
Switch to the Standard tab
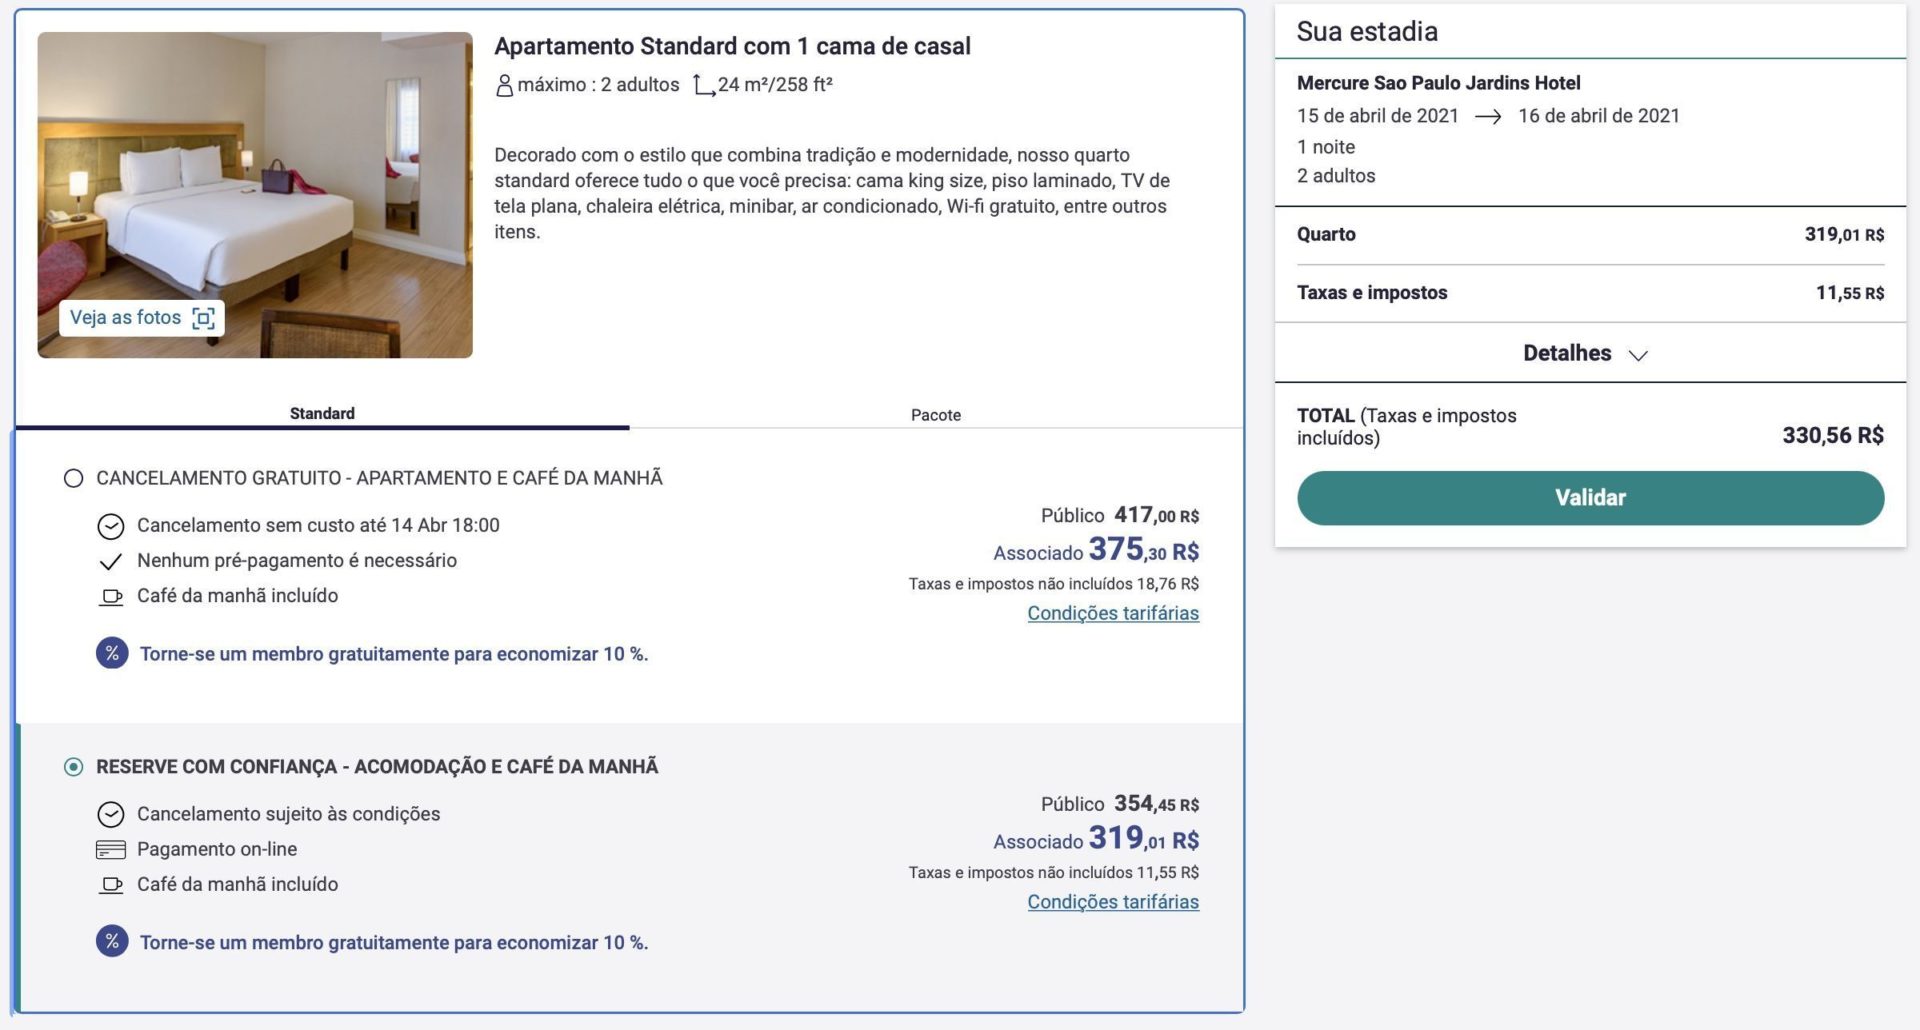322,414
